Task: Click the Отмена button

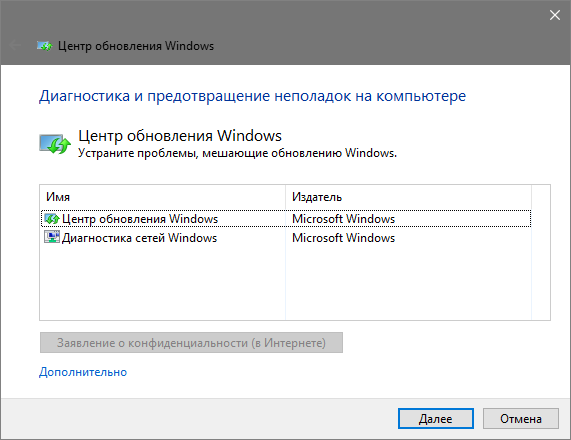Action: click(521, 419)
